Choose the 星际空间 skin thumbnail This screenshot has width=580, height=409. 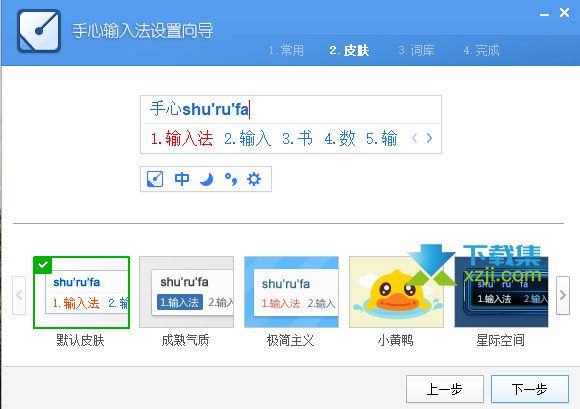tap(502, 292)
